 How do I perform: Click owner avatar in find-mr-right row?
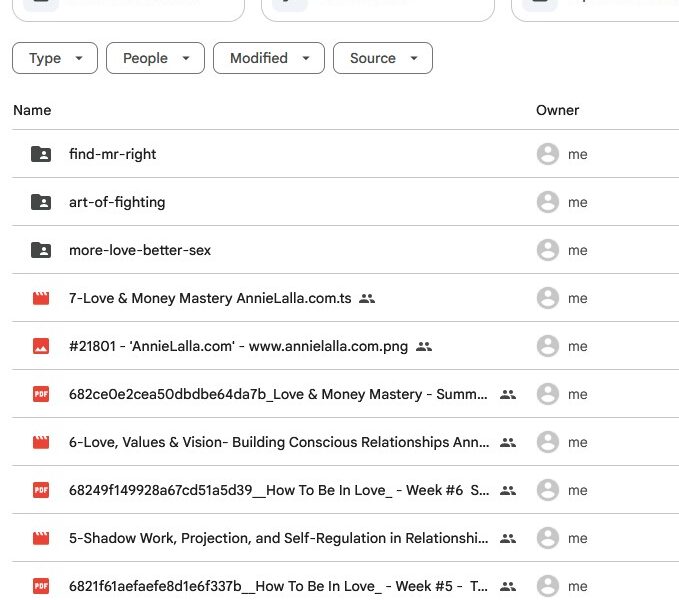[548, 154]
